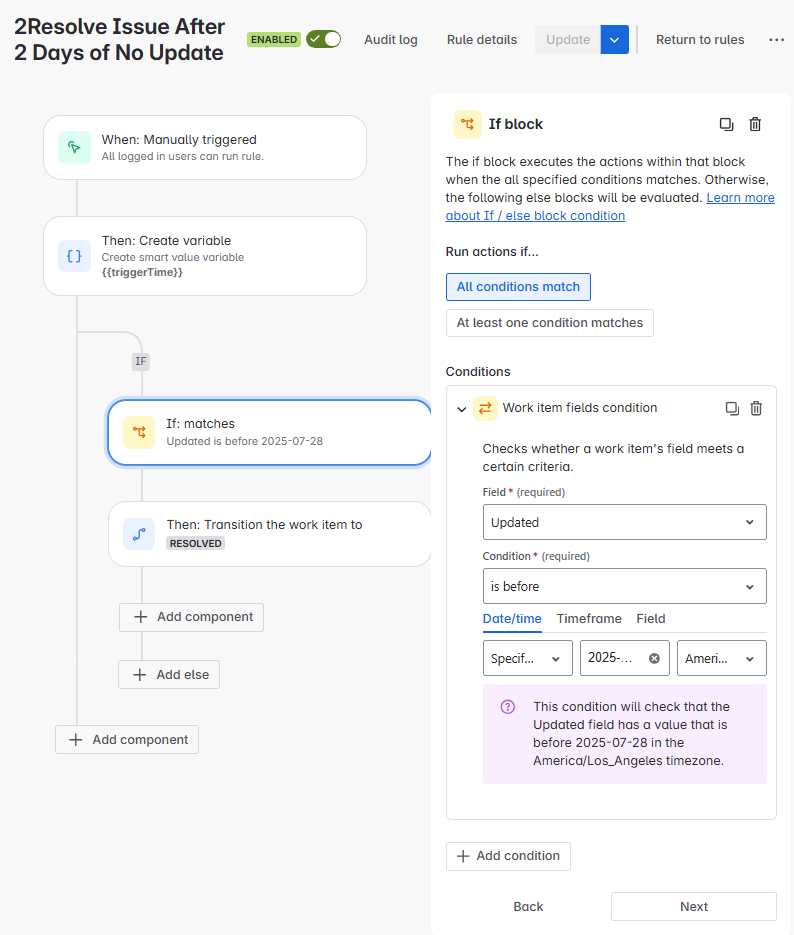Select the When: Manually triggered card
This screenshot has width=794, height=935.
pyautogui.click(x=205, y=147)
